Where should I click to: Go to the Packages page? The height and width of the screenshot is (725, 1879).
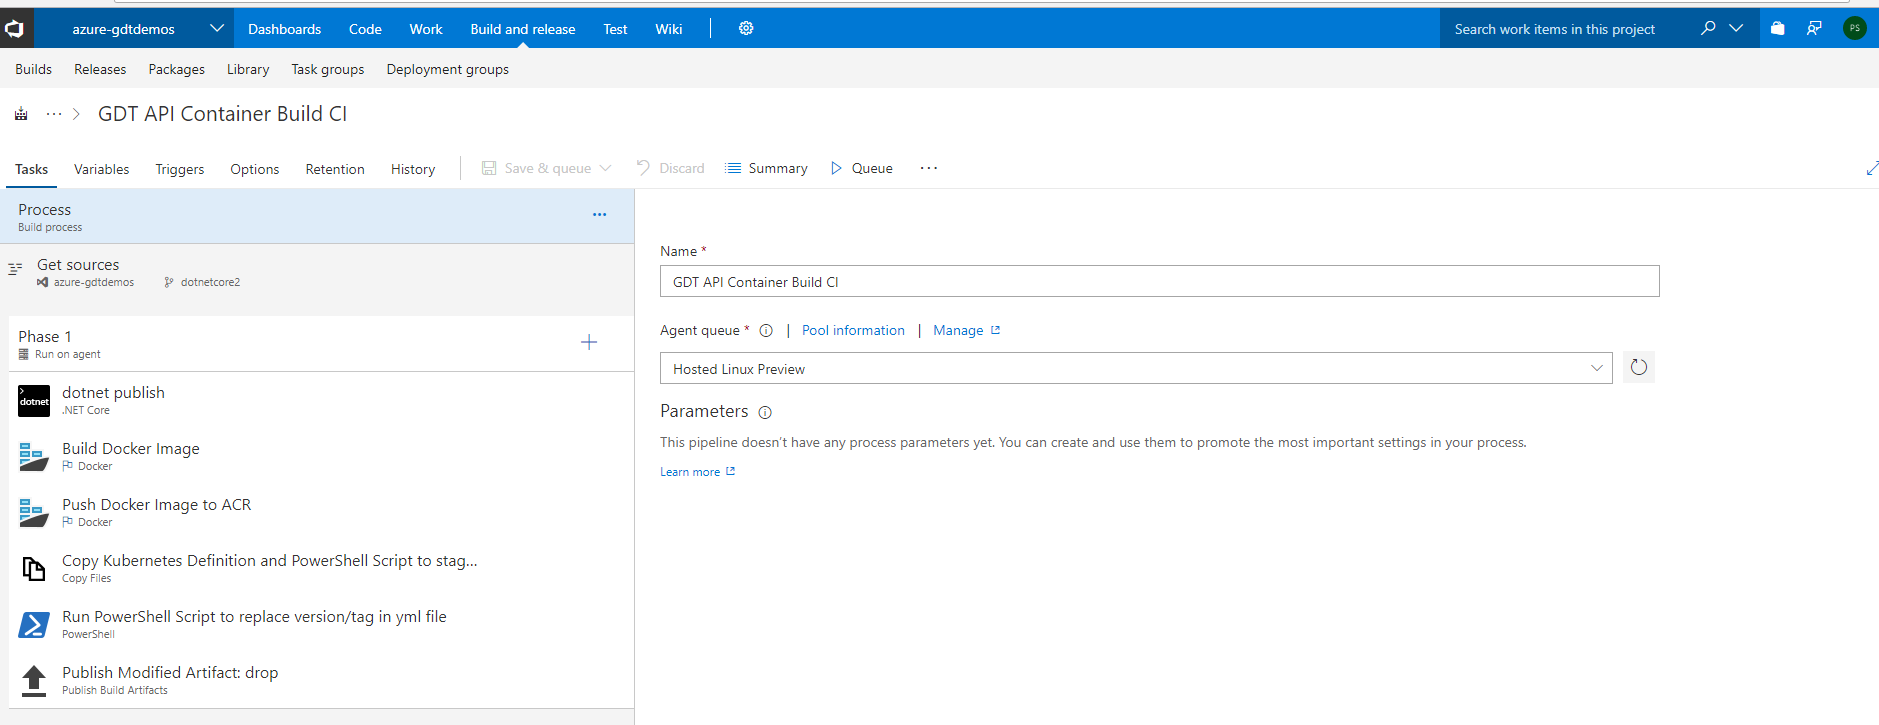pyautogui.click(x=177, y=69)
